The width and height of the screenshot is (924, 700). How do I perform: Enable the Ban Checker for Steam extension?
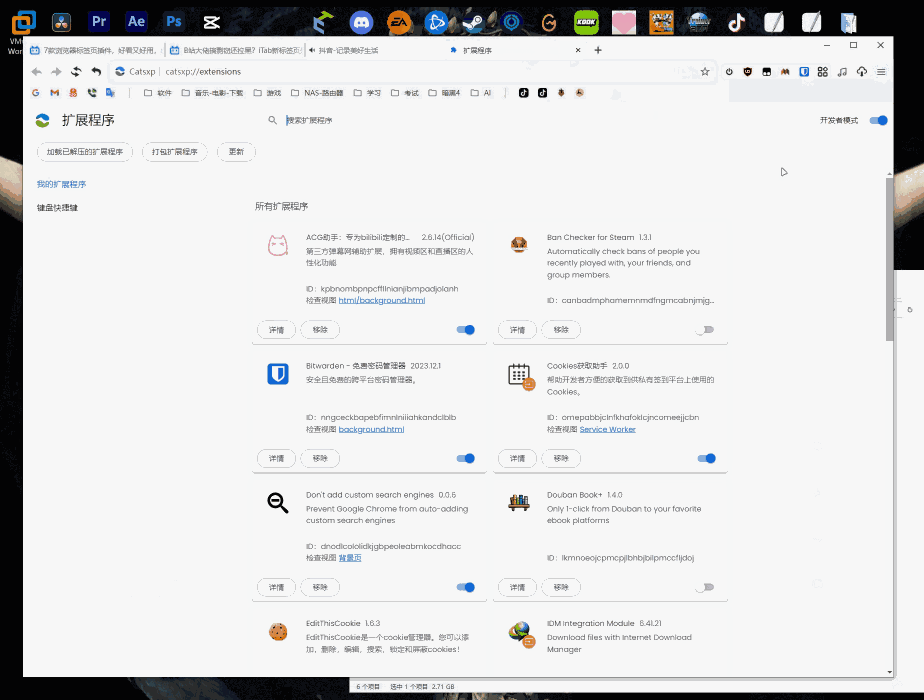(706, 330)
